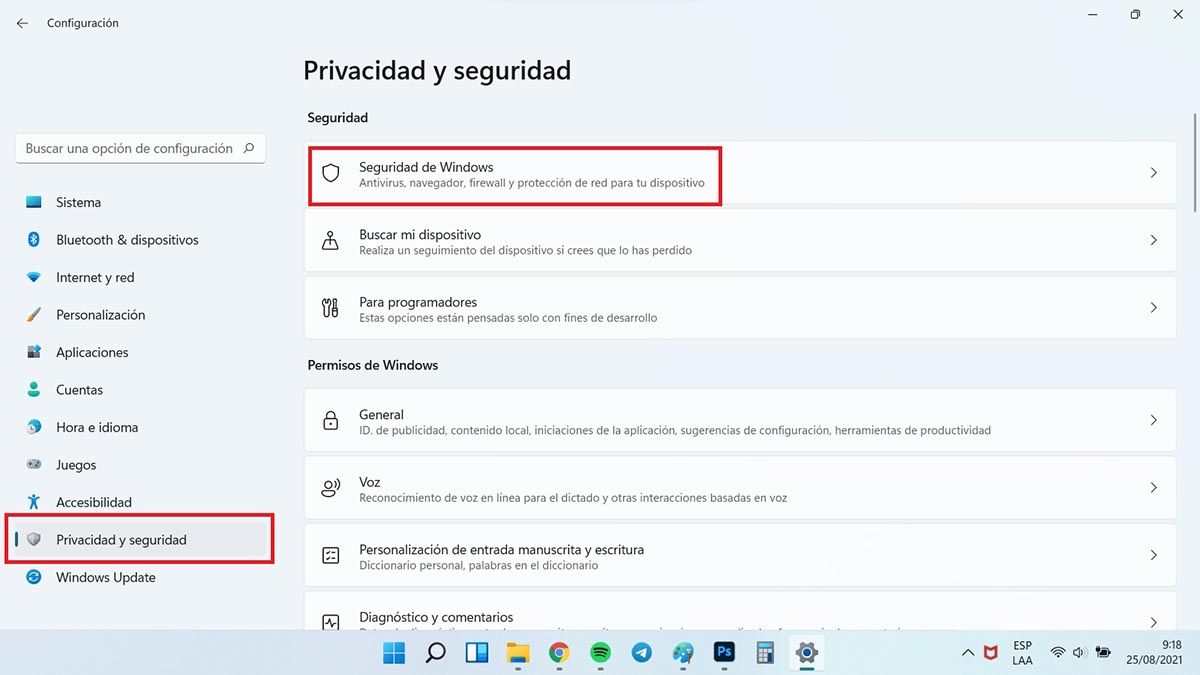Image resolution: width=1200 pixels, height=675 pixels.
Task: Launch Photoshop from the taskbar
Action: (x=724, y=653)
